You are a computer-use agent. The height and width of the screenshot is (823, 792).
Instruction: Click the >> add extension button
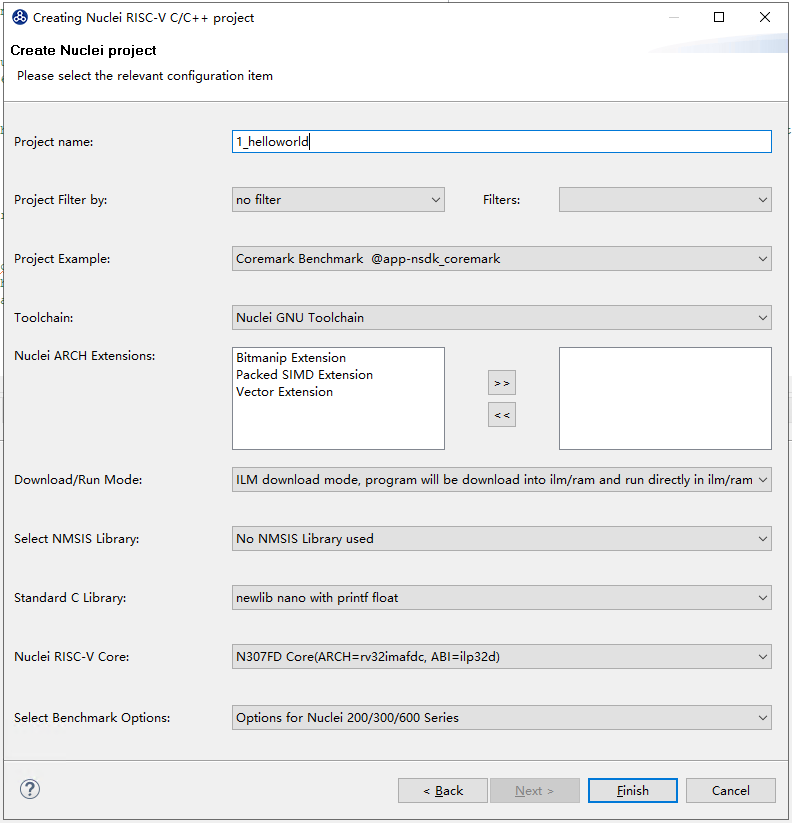pos(501,383)
